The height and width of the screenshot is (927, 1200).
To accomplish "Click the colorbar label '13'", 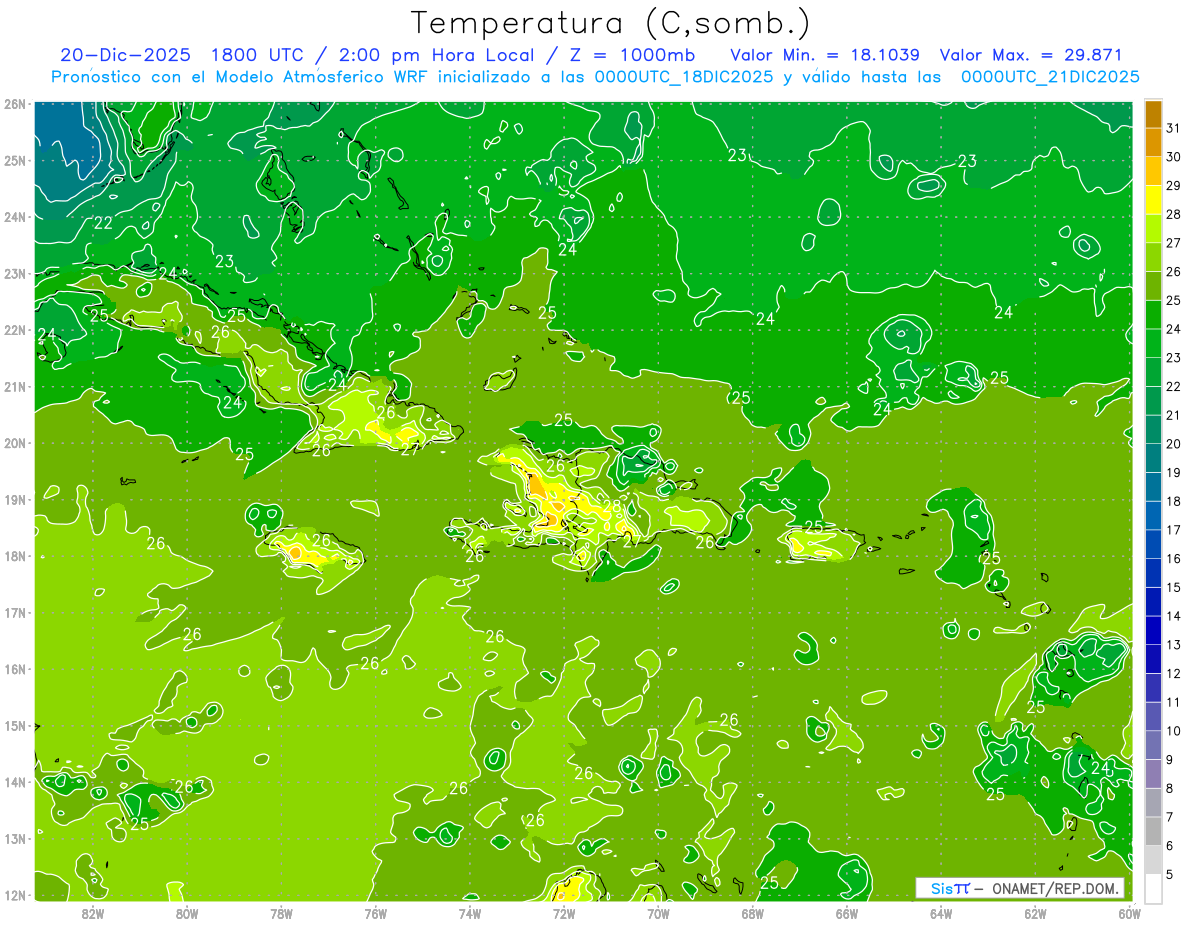I will click(1174, 645).
